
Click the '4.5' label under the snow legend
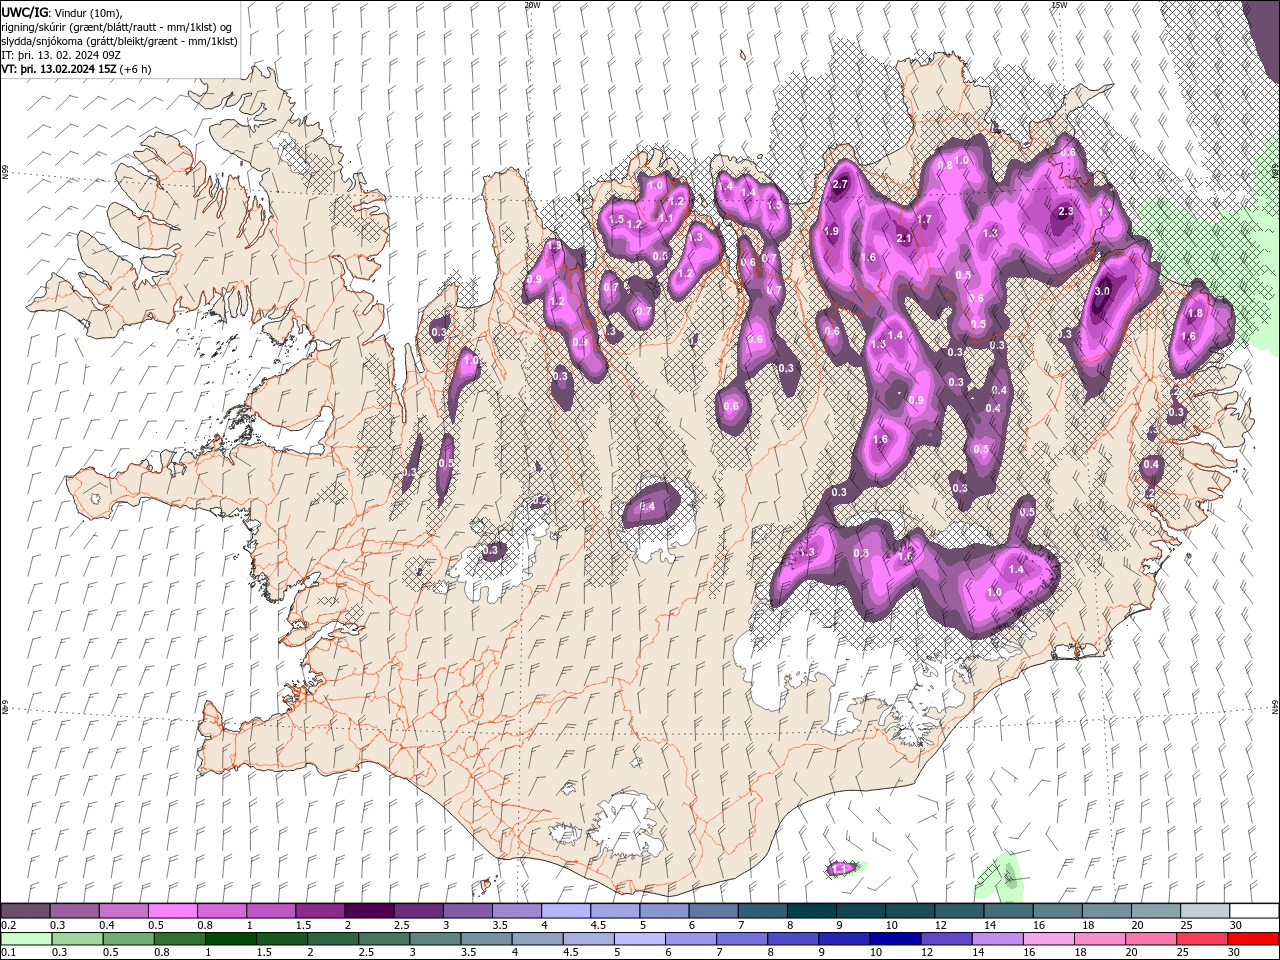(x=598, y=925)
